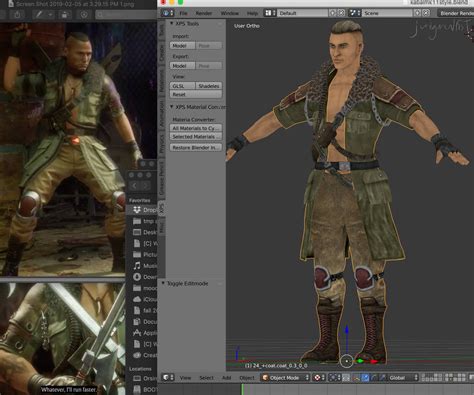The height and width of the screenshot is (395, 474).
Task: Open the Blender editor type selector in the info header
Action: [167, 13]
